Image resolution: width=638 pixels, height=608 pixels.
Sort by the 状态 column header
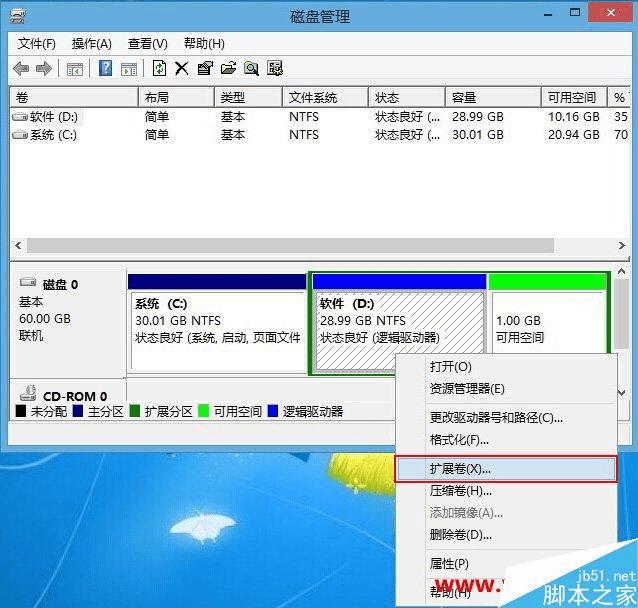click(407, 97)
